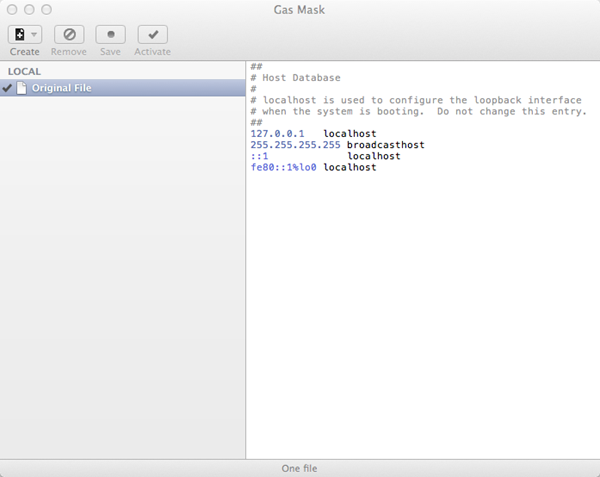Click the fe80::1%lo0 address

[x=284, y=167]
